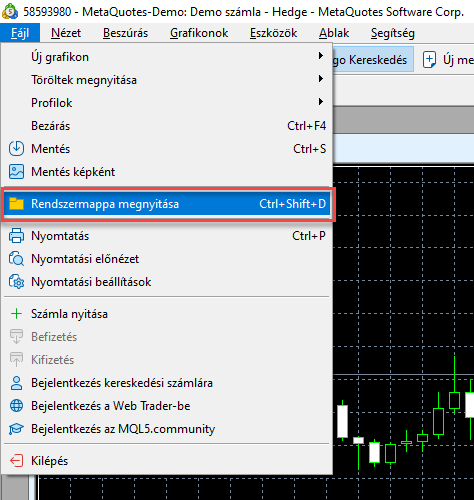Choose Új grafikon from the menu
The image size is (474, 500).
[168, 57]
